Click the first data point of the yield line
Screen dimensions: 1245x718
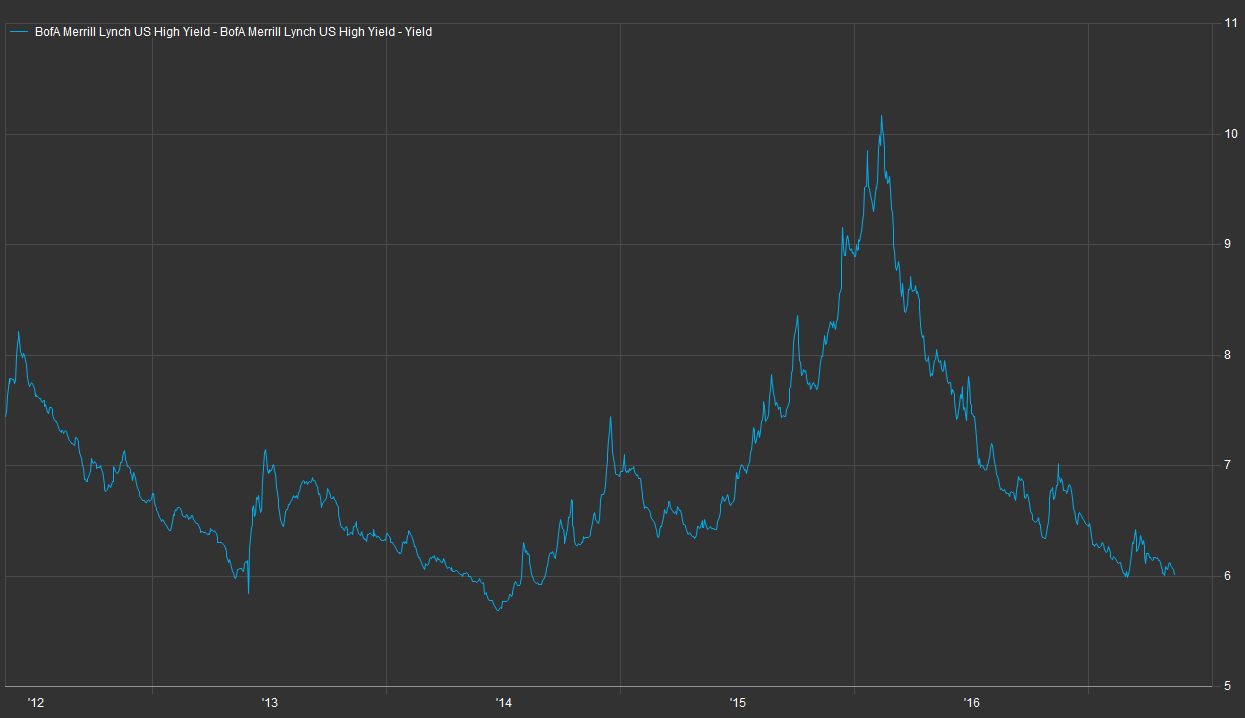coord(6,415)
